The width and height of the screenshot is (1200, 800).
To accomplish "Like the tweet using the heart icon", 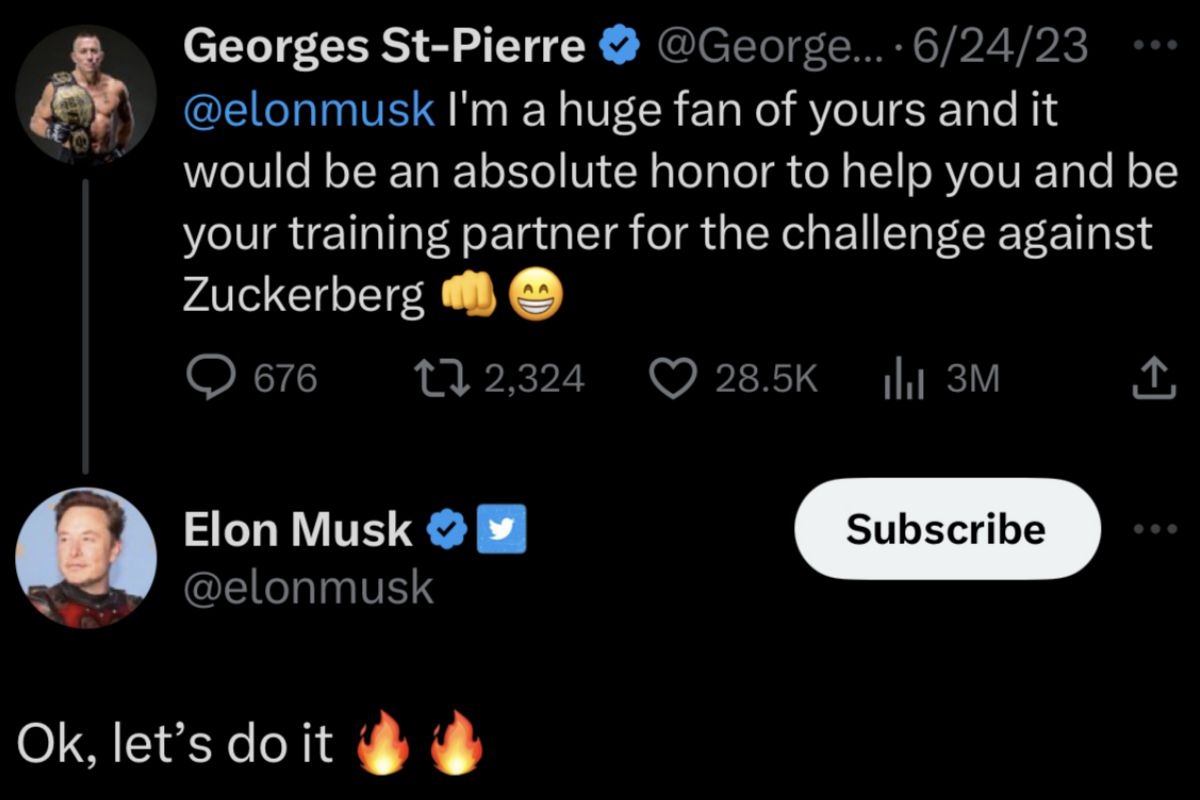I will click(x=672, y=379).
